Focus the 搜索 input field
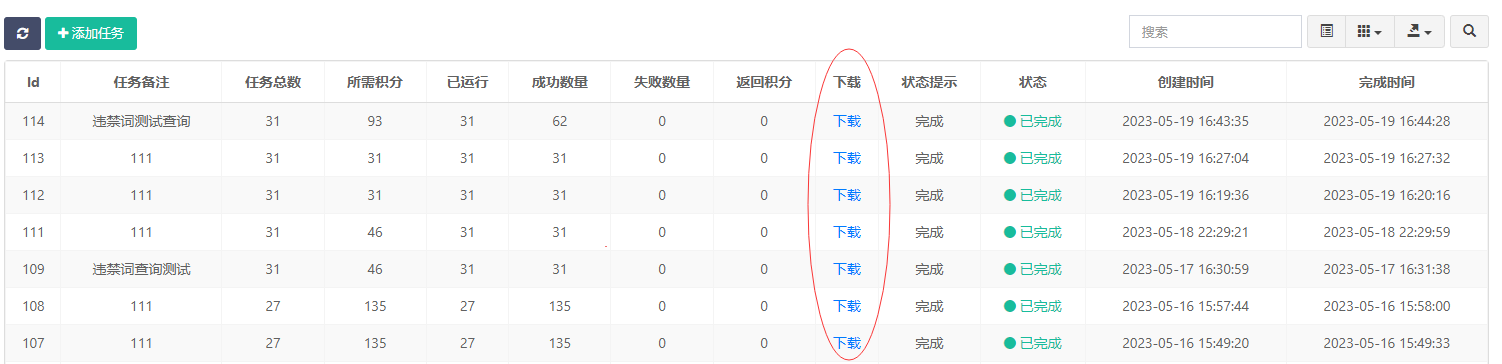 (x=1214, y=32)
